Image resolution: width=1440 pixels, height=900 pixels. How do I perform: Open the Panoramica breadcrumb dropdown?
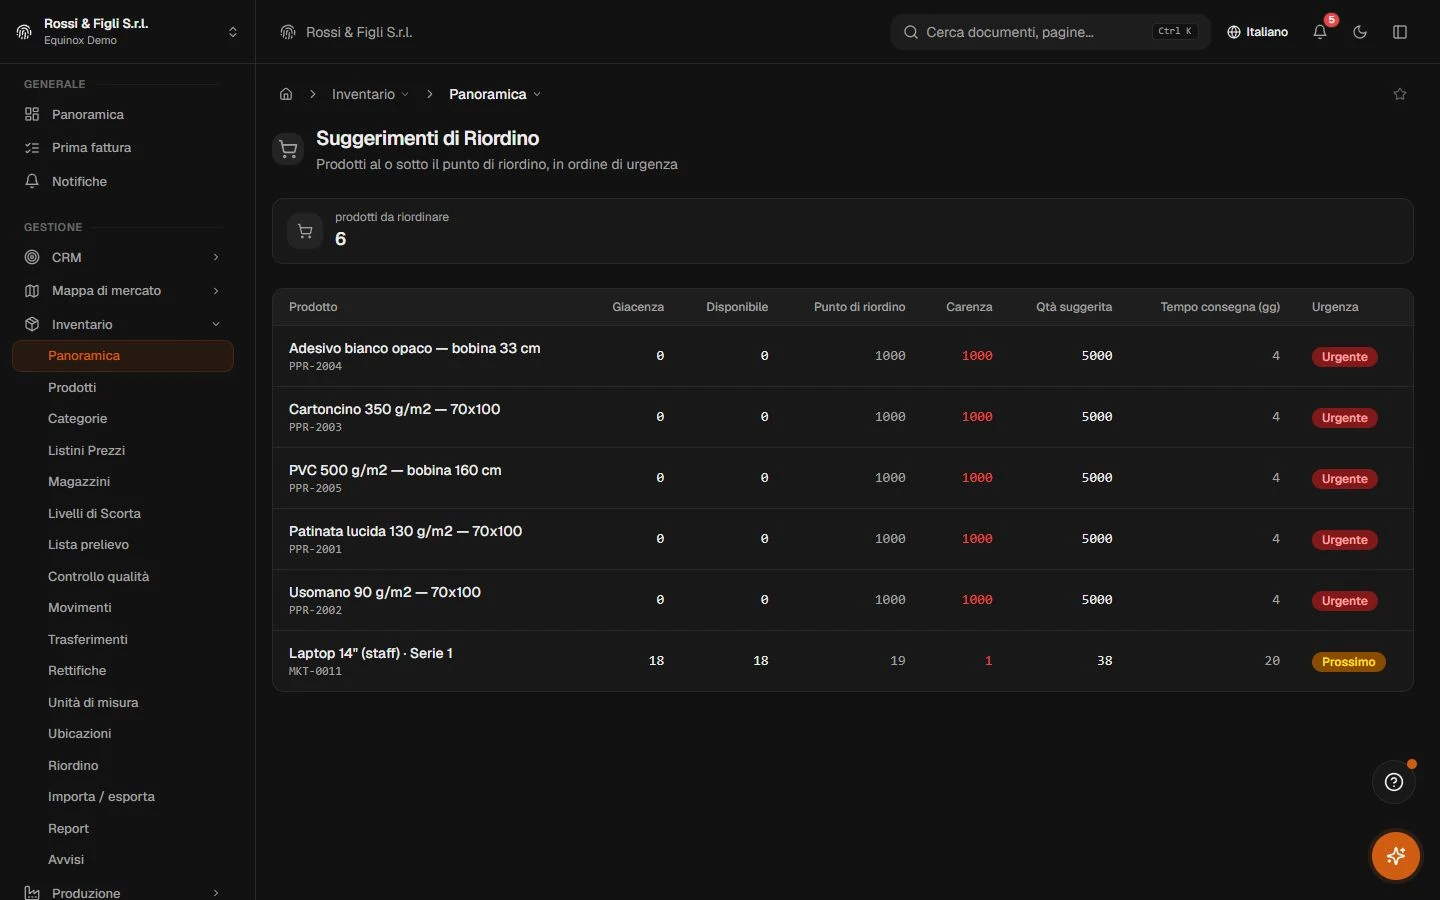[x=495, y=94]
